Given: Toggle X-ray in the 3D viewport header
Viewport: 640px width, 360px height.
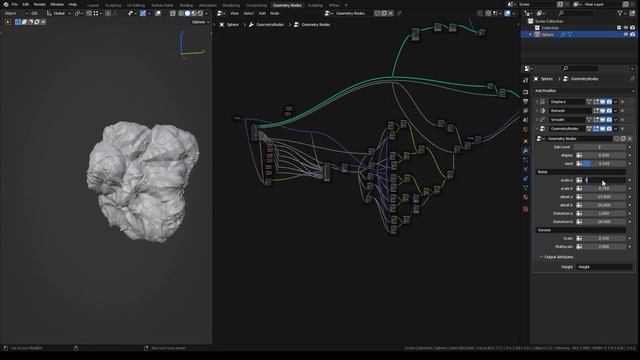Looking at the screenshot, I should click(x=173, y=13).
